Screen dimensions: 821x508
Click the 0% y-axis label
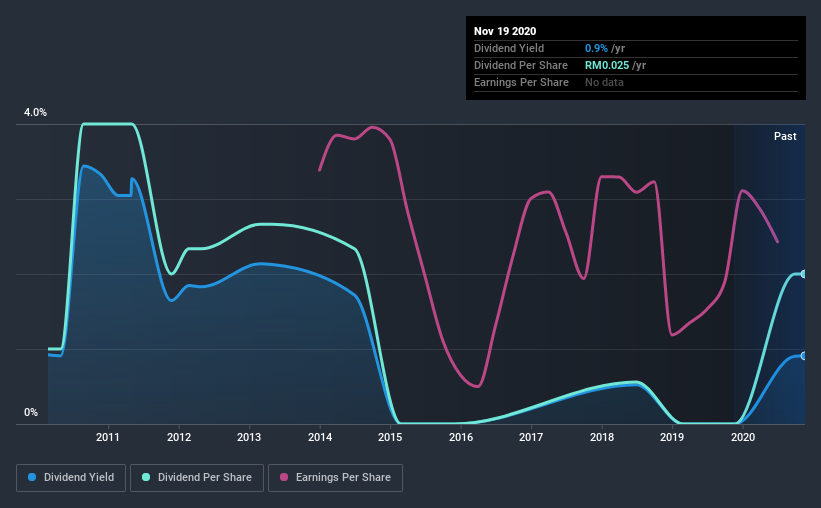(x=31, y=413)
